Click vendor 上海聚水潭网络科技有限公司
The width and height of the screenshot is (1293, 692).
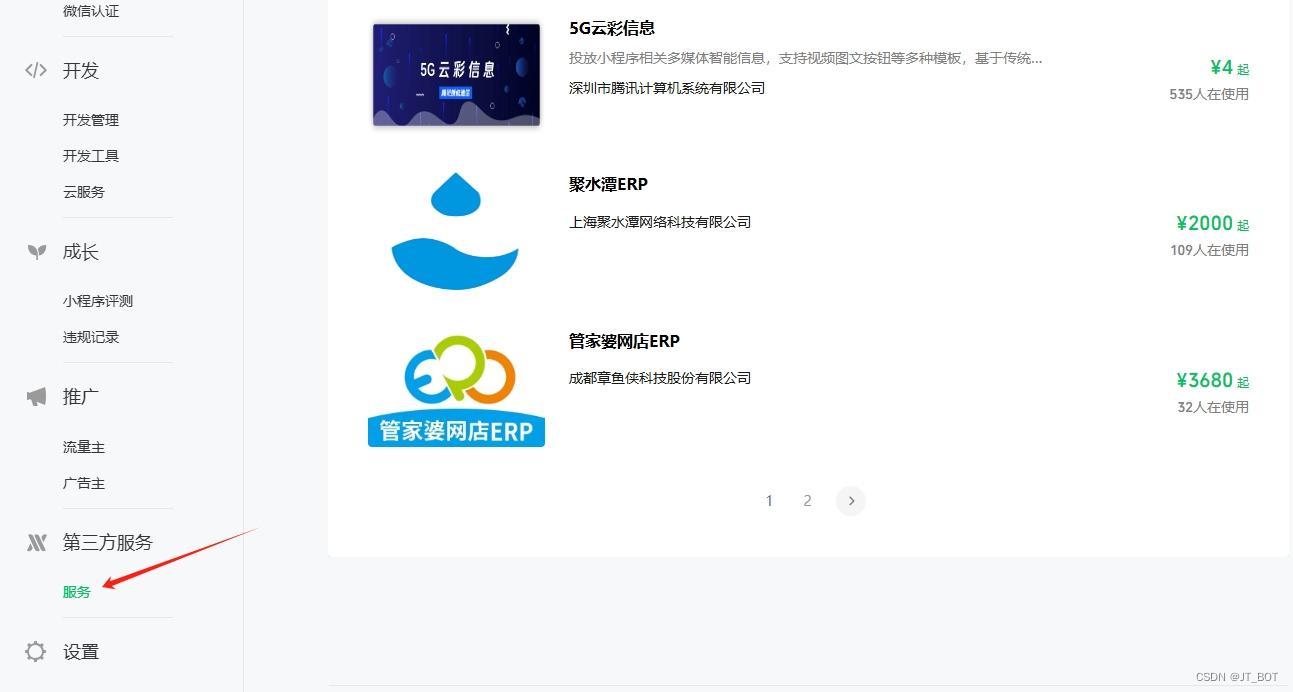click(660, 222)
